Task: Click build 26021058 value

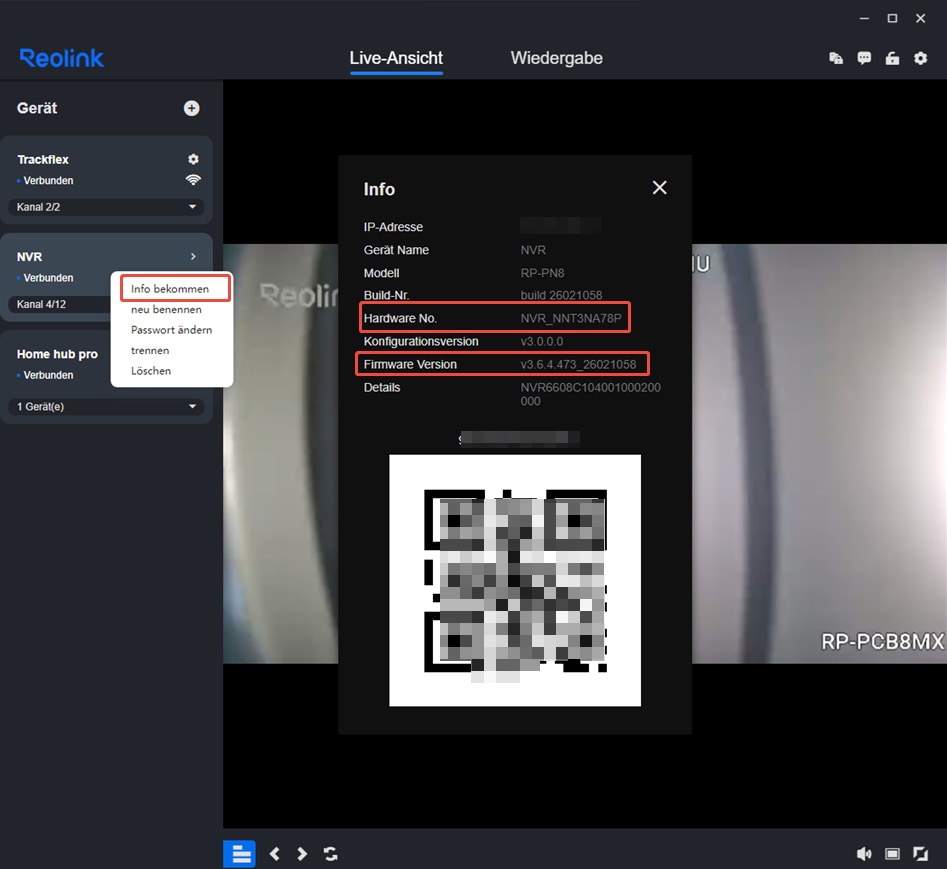Action: [561, 295]
